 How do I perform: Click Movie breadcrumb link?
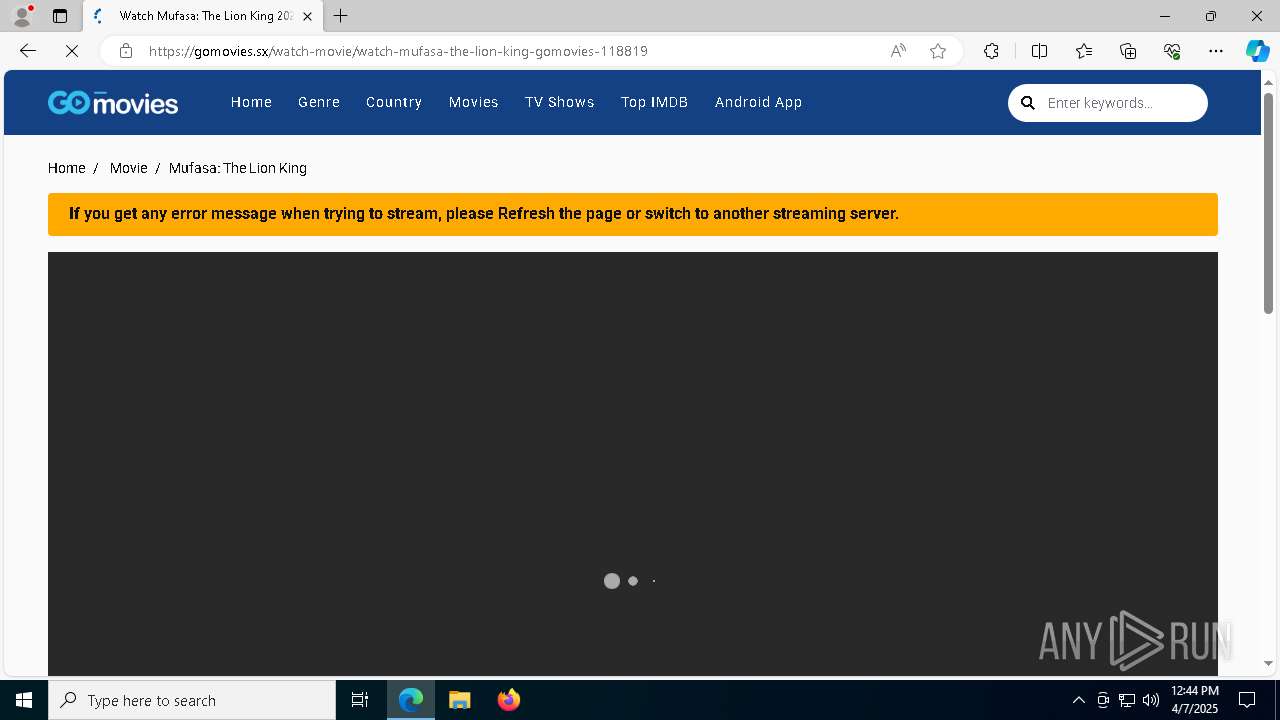129,168
